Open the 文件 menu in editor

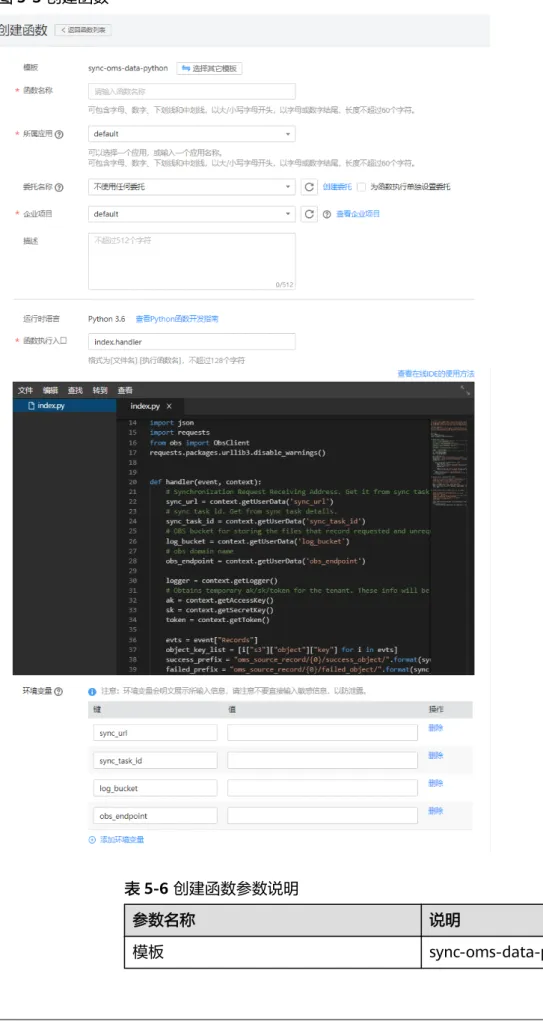[25, 390]
